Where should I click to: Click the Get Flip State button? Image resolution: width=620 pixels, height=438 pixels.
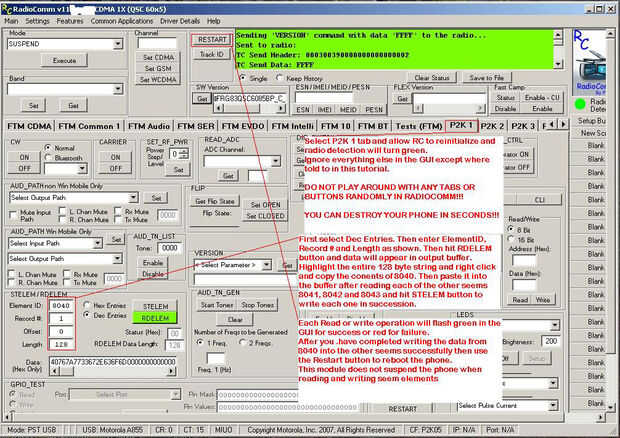point(215,201)
